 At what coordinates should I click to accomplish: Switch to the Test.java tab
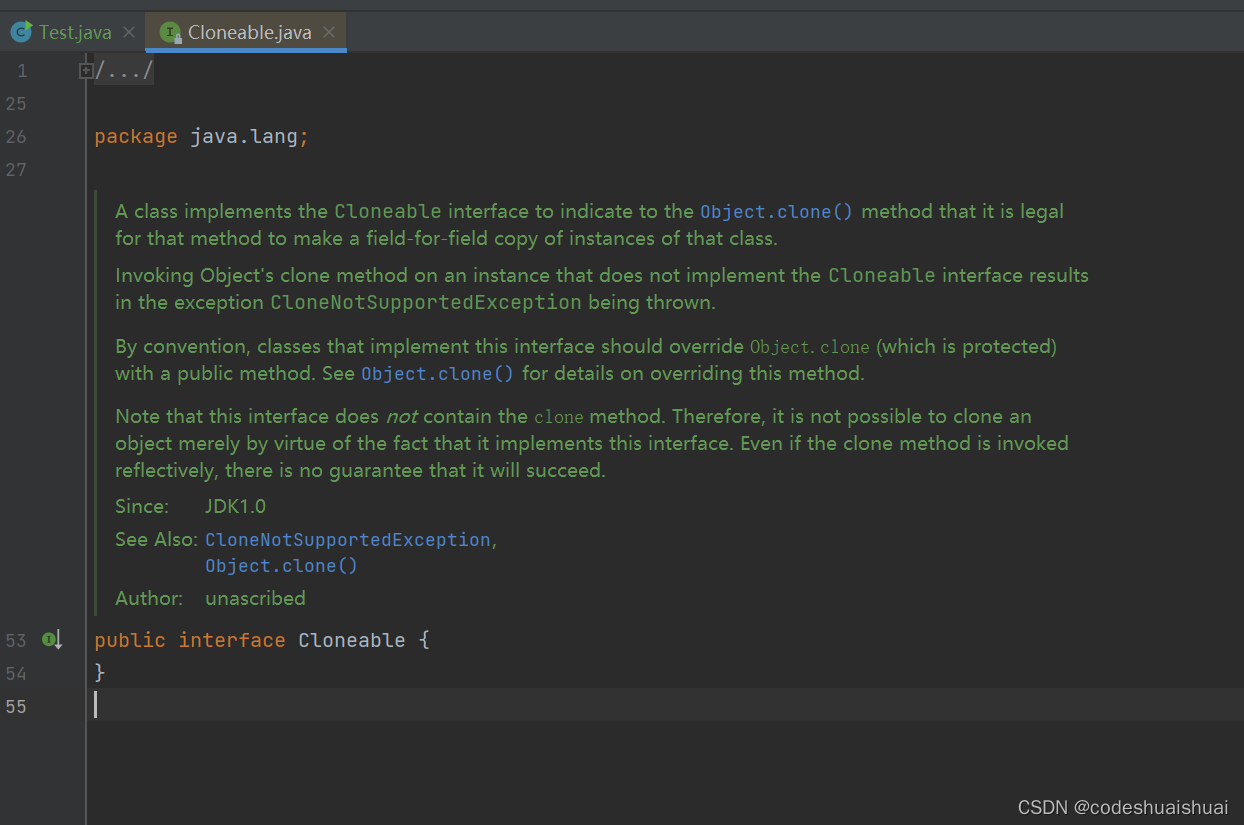point(75,32)
